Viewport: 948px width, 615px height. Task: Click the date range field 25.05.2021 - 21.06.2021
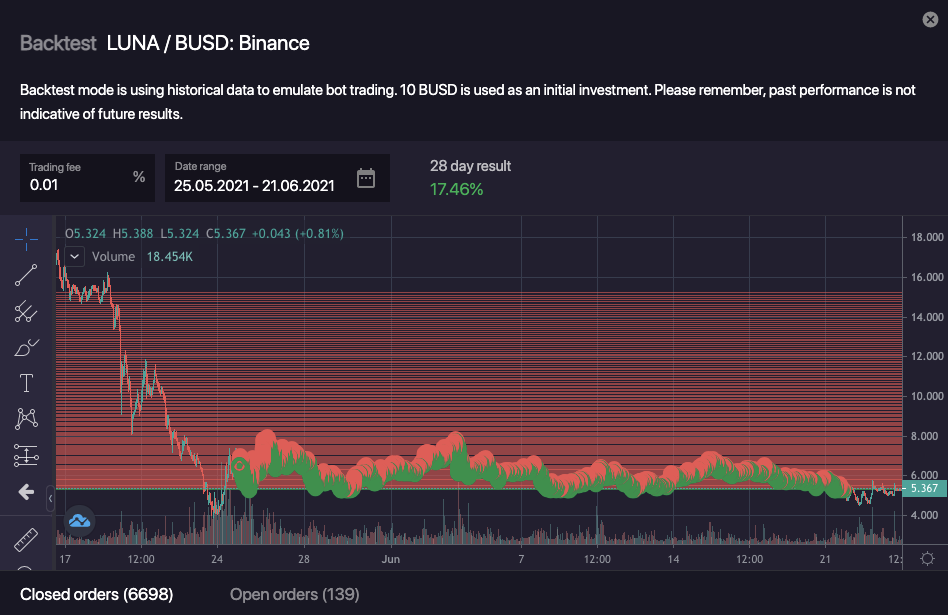(x=254, y=185)
